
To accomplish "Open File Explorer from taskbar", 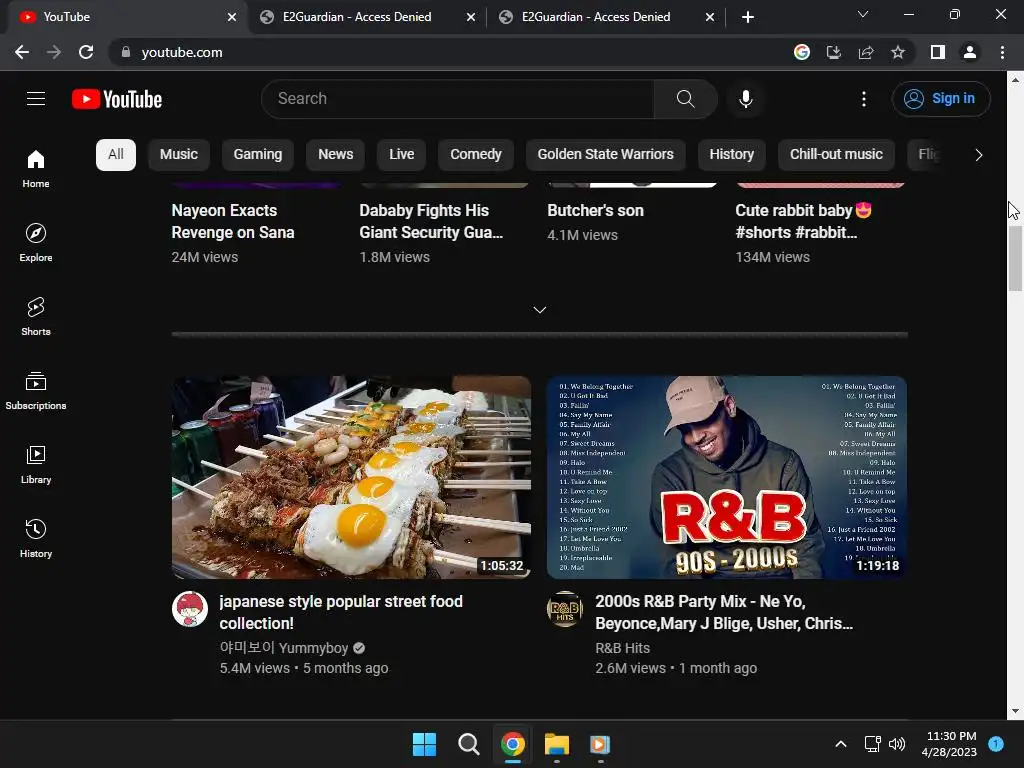I will pos(557,744).
